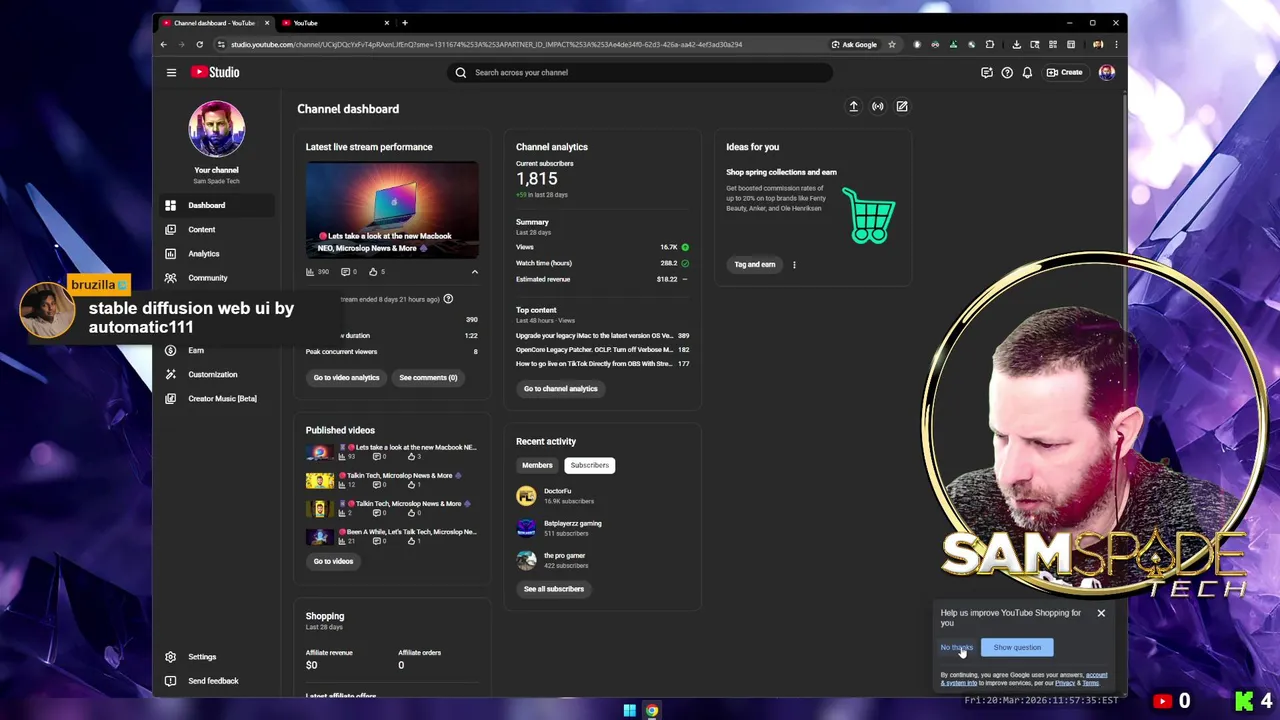Open published video 'Been A While, Let's Talk Tech'

(x=391, y=536)
